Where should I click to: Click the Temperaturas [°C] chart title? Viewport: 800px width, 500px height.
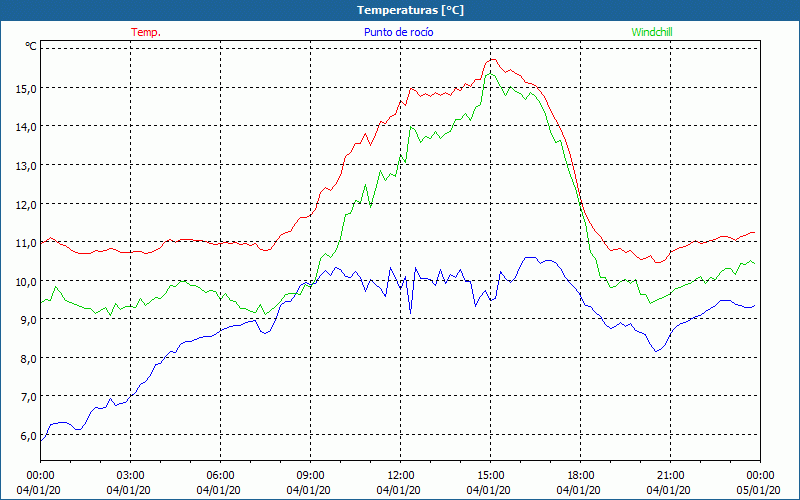[410, 10]
